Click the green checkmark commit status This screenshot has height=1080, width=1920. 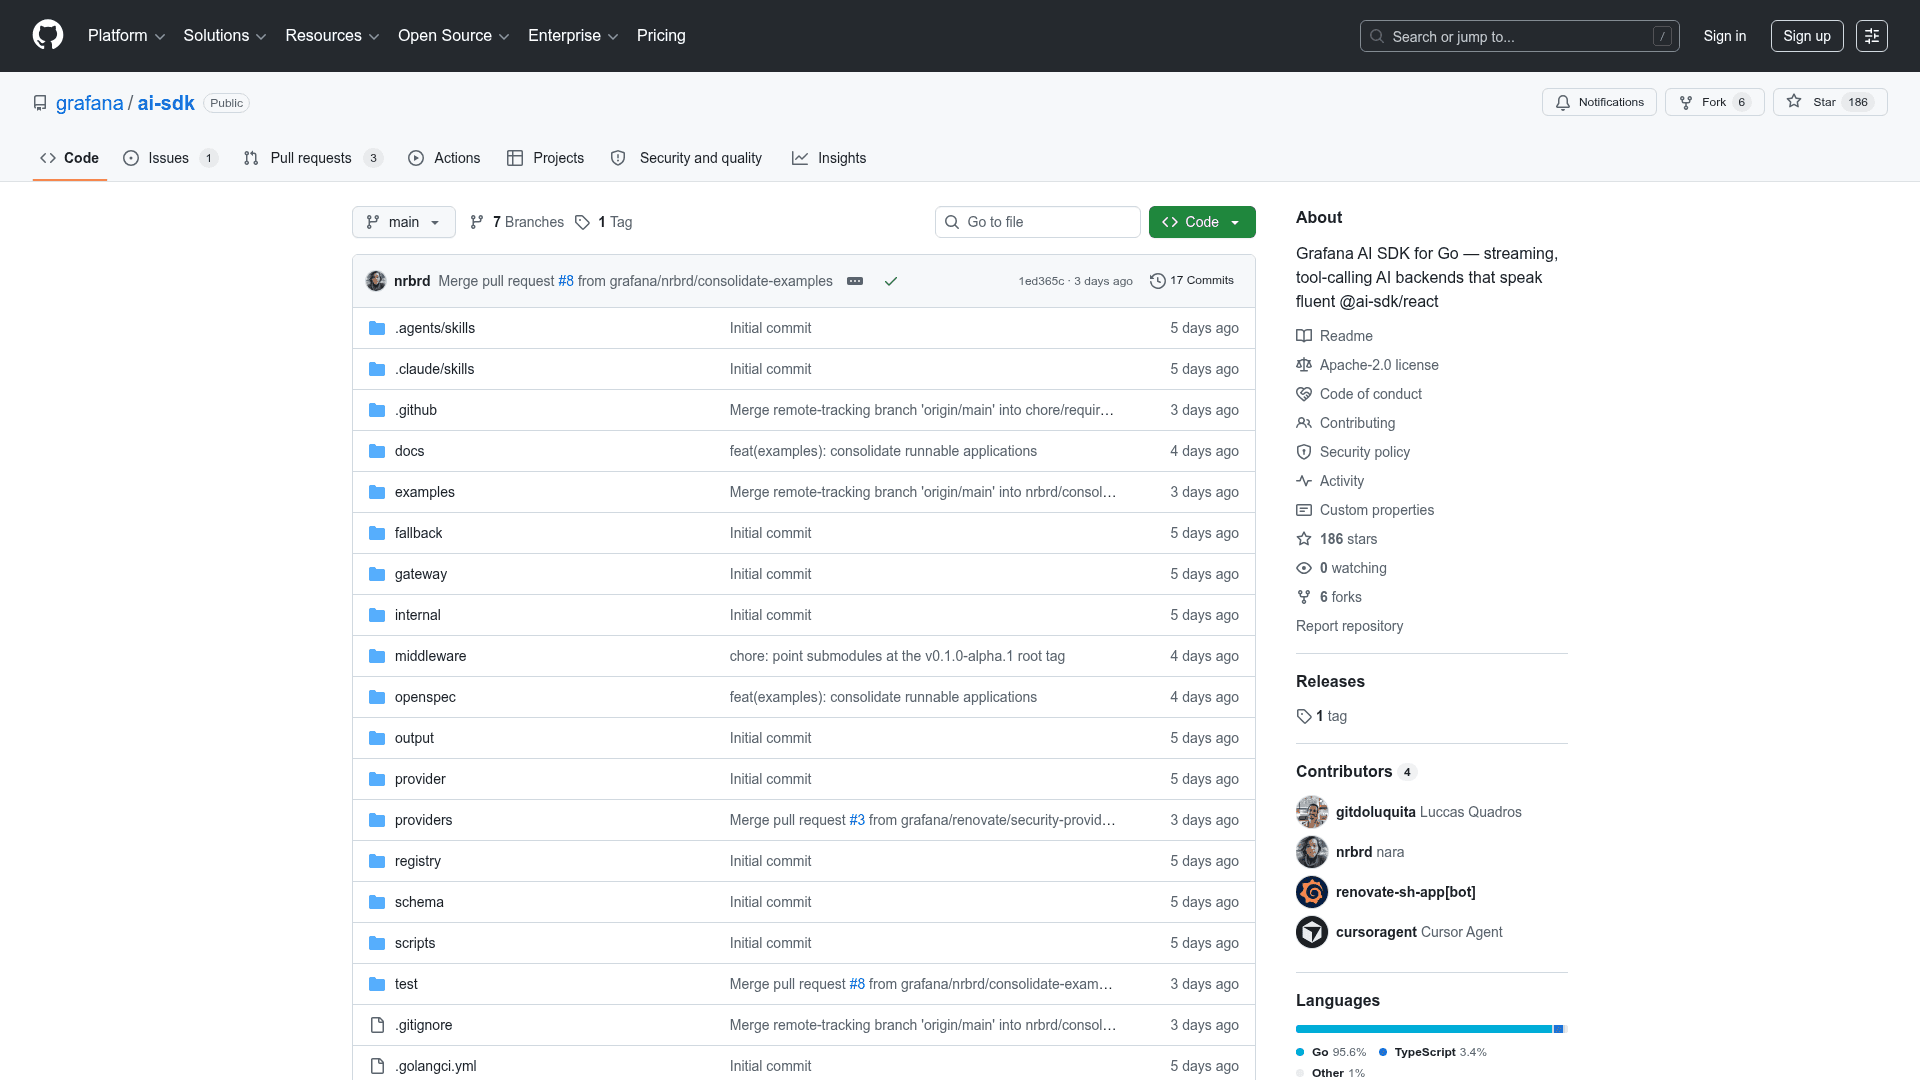(x=891, y=281)
